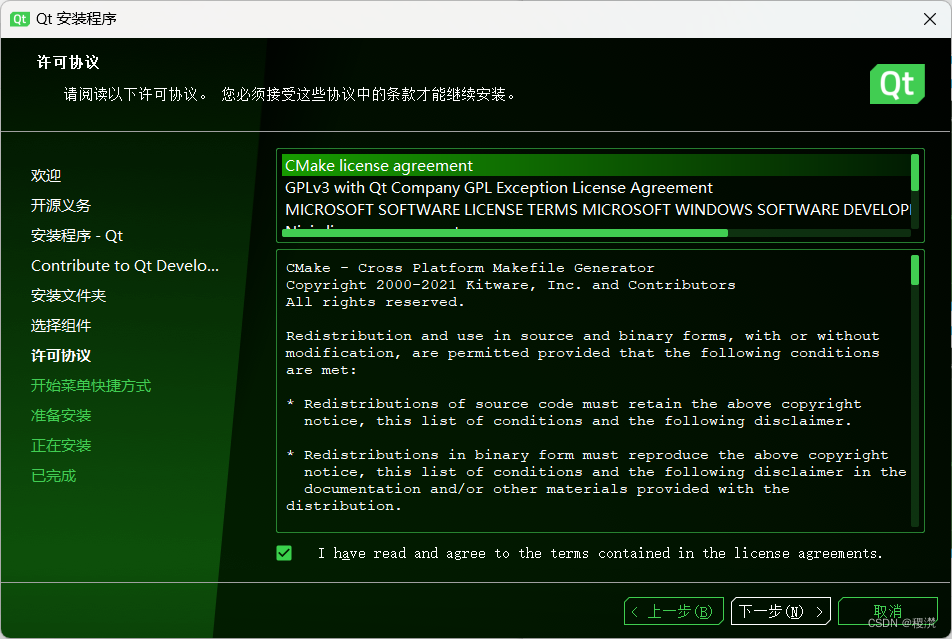Click the Qt logo in the title bar
Screen dimensions: 952x639
[19, 19]
